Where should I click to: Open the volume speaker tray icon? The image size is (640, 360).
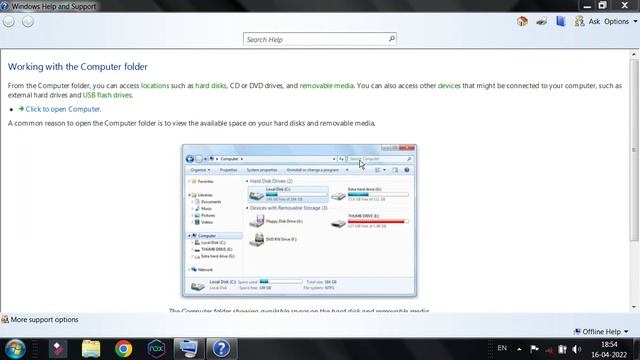tap(576, 349)
